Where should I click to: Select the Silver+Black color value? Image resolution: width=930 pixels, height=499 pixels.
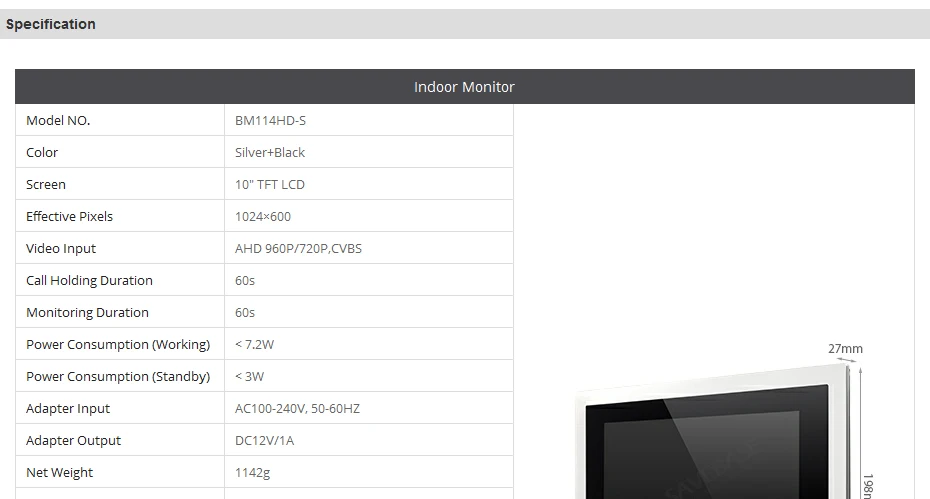[270, 152]
